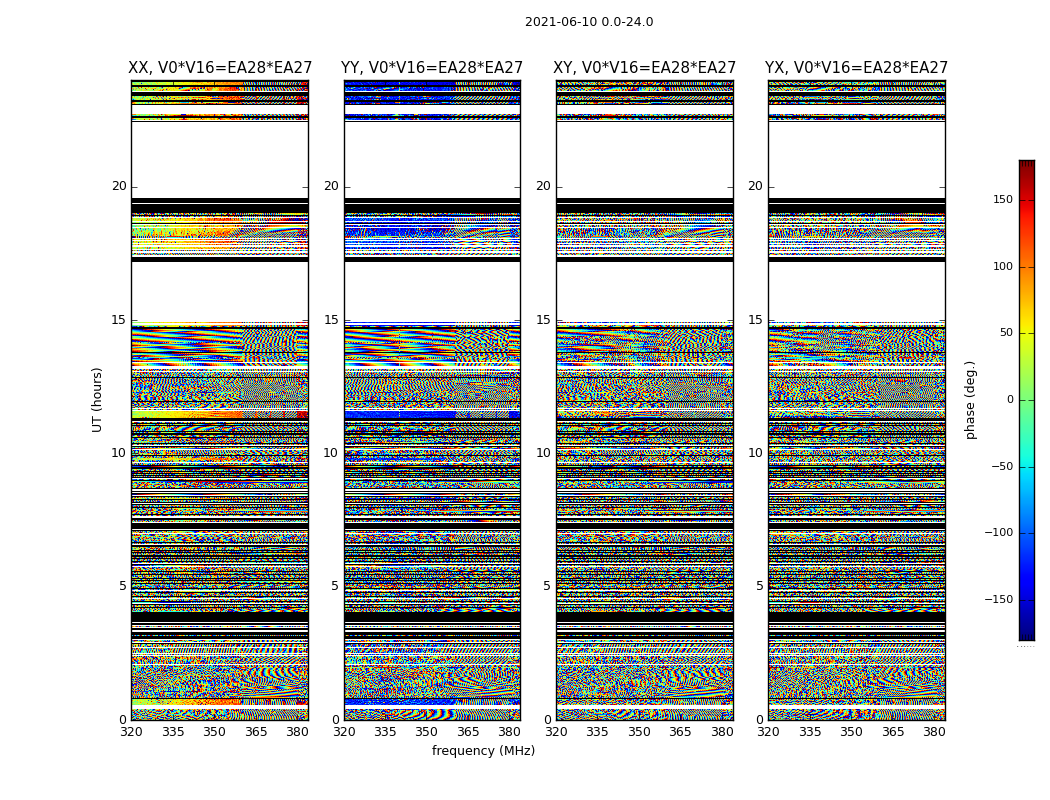Click the UT (hours) axis label

pos(97,400)
